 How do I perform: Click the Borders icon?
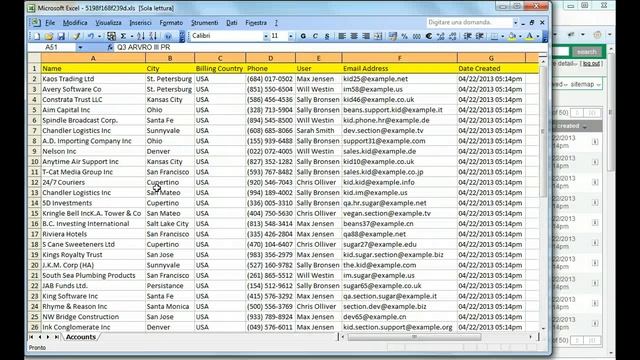(x=494, y=36)
